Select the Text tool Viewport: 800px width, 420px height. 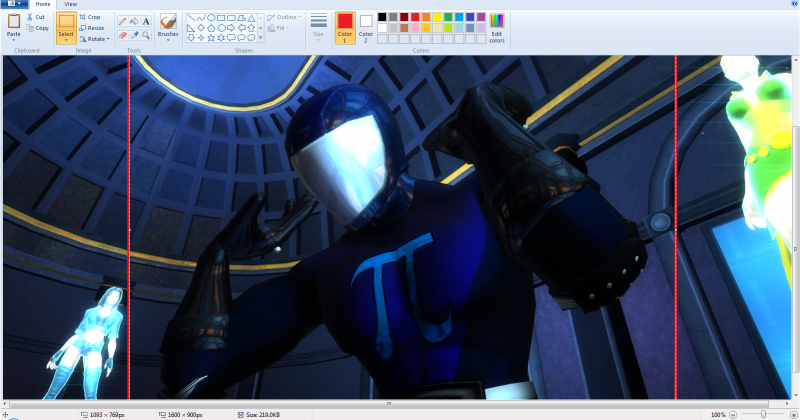pyautogui.click(x=146, y=21)
